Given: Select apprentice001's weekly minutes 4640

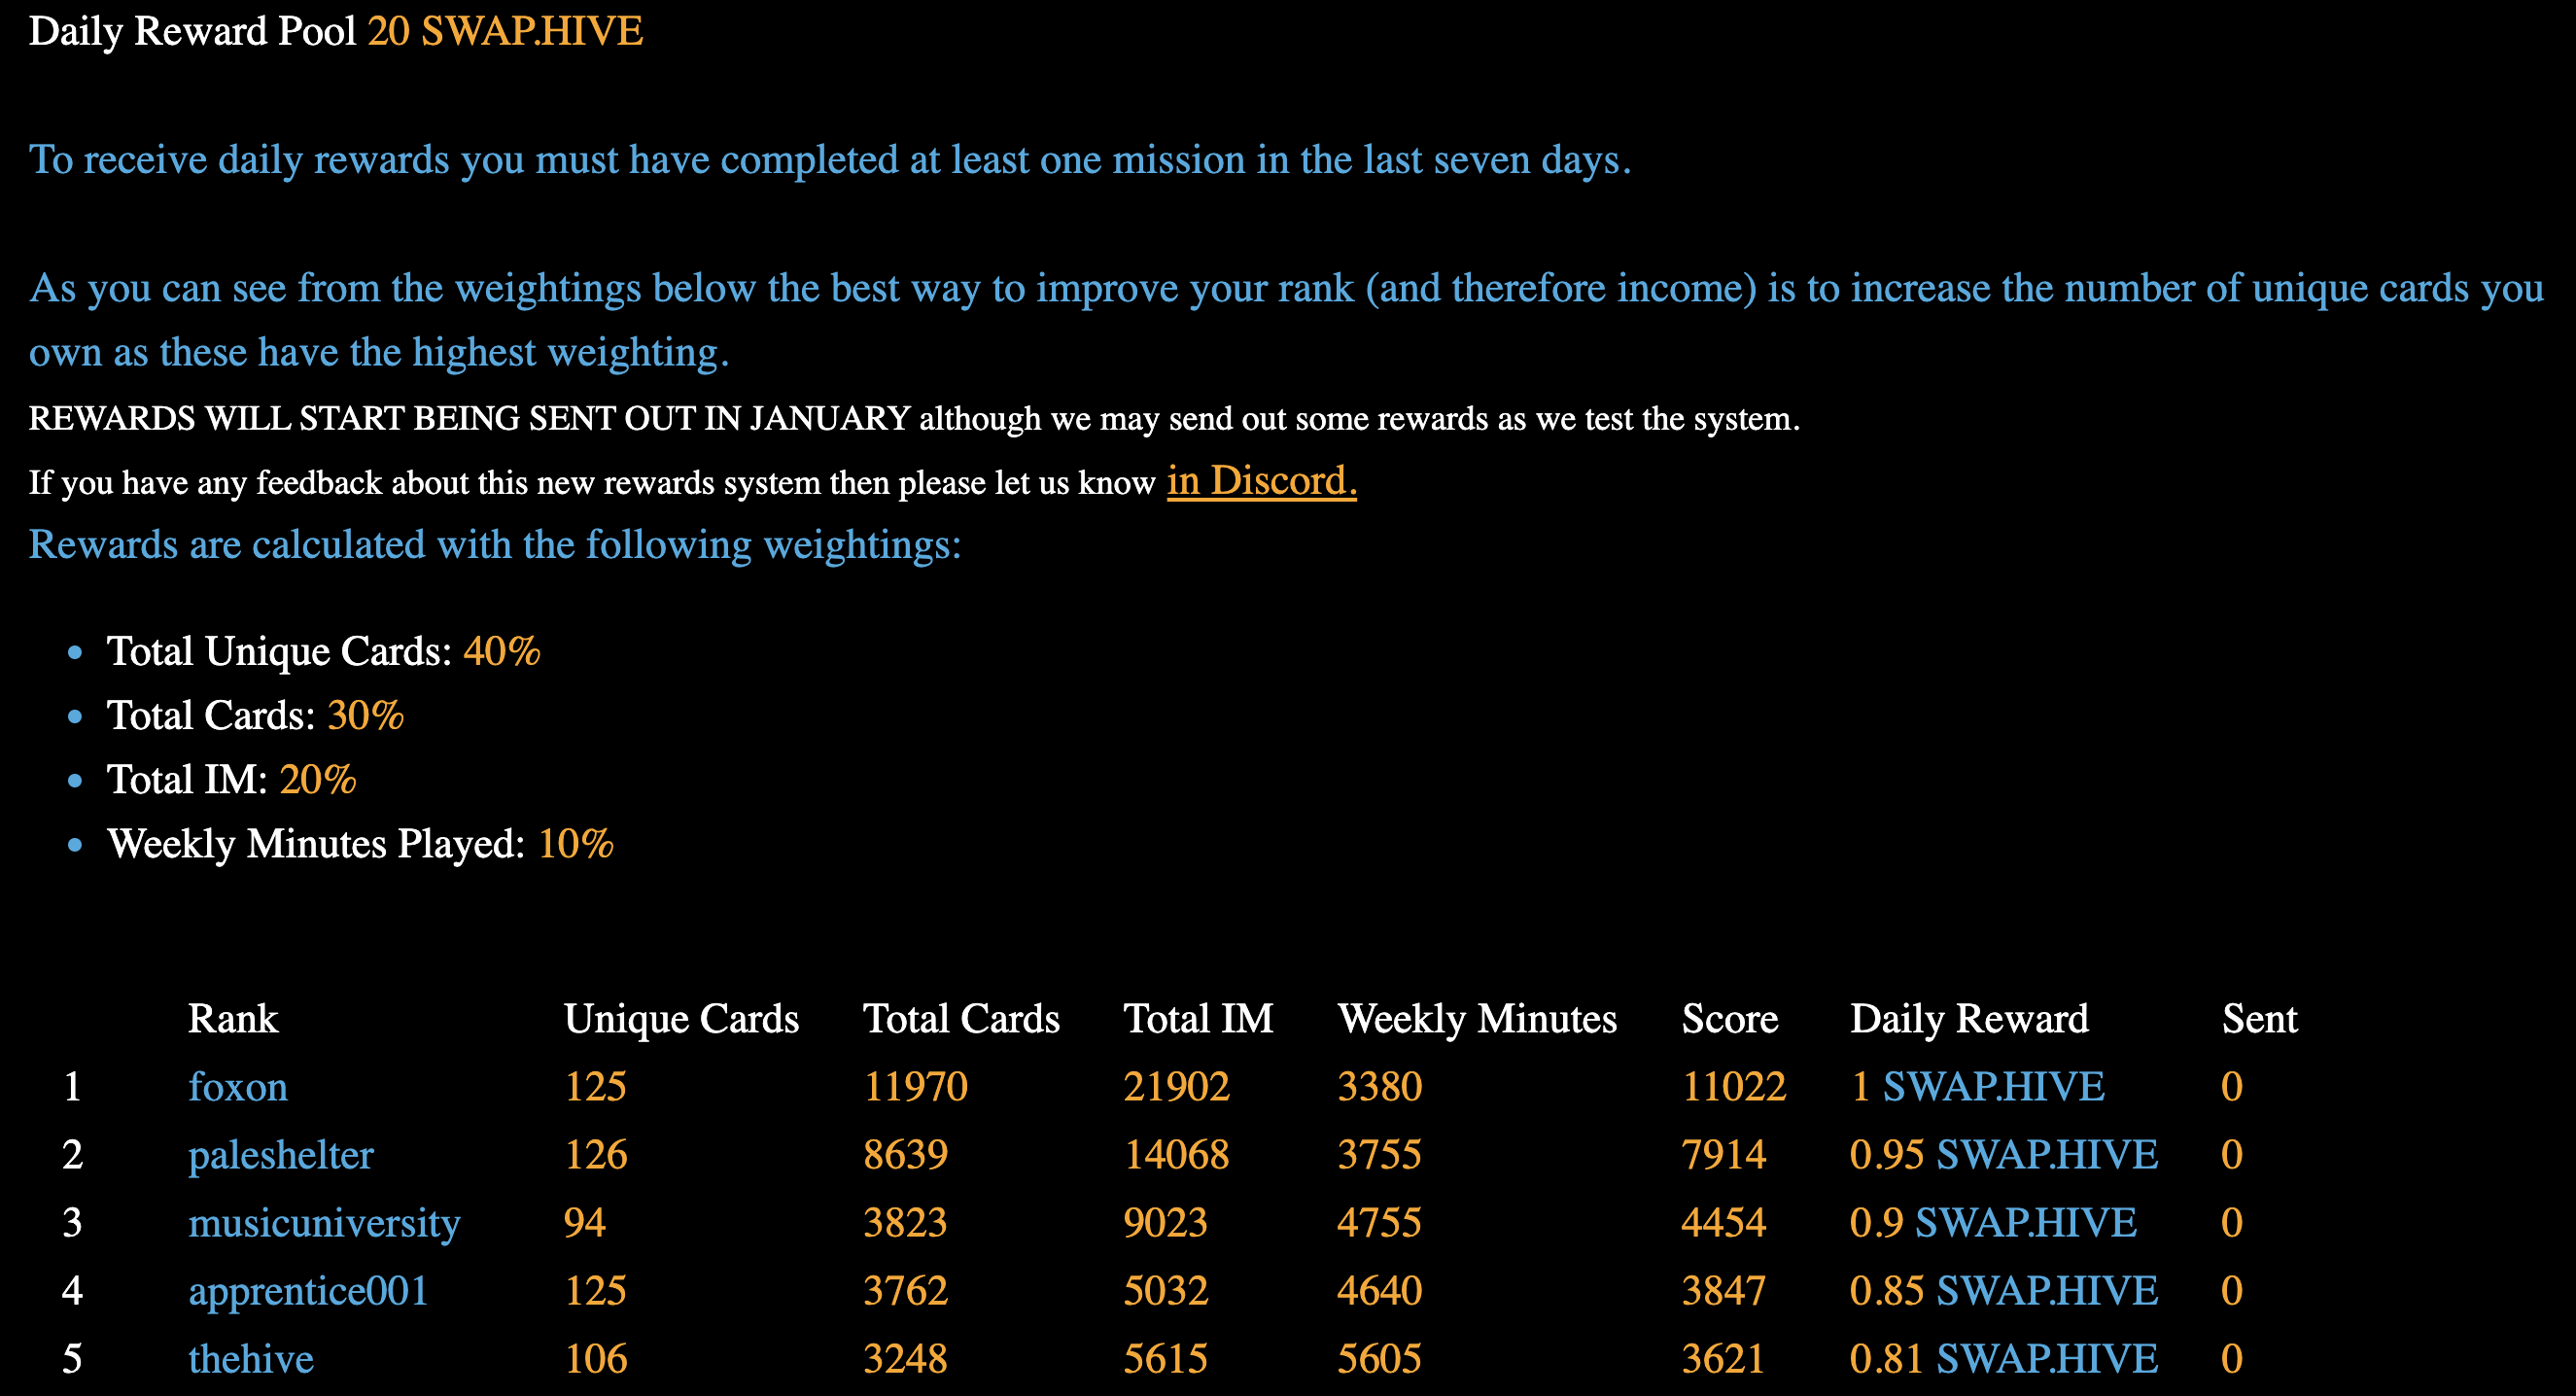Looking at the screenshot, I should click(x=1379, y=1291).
